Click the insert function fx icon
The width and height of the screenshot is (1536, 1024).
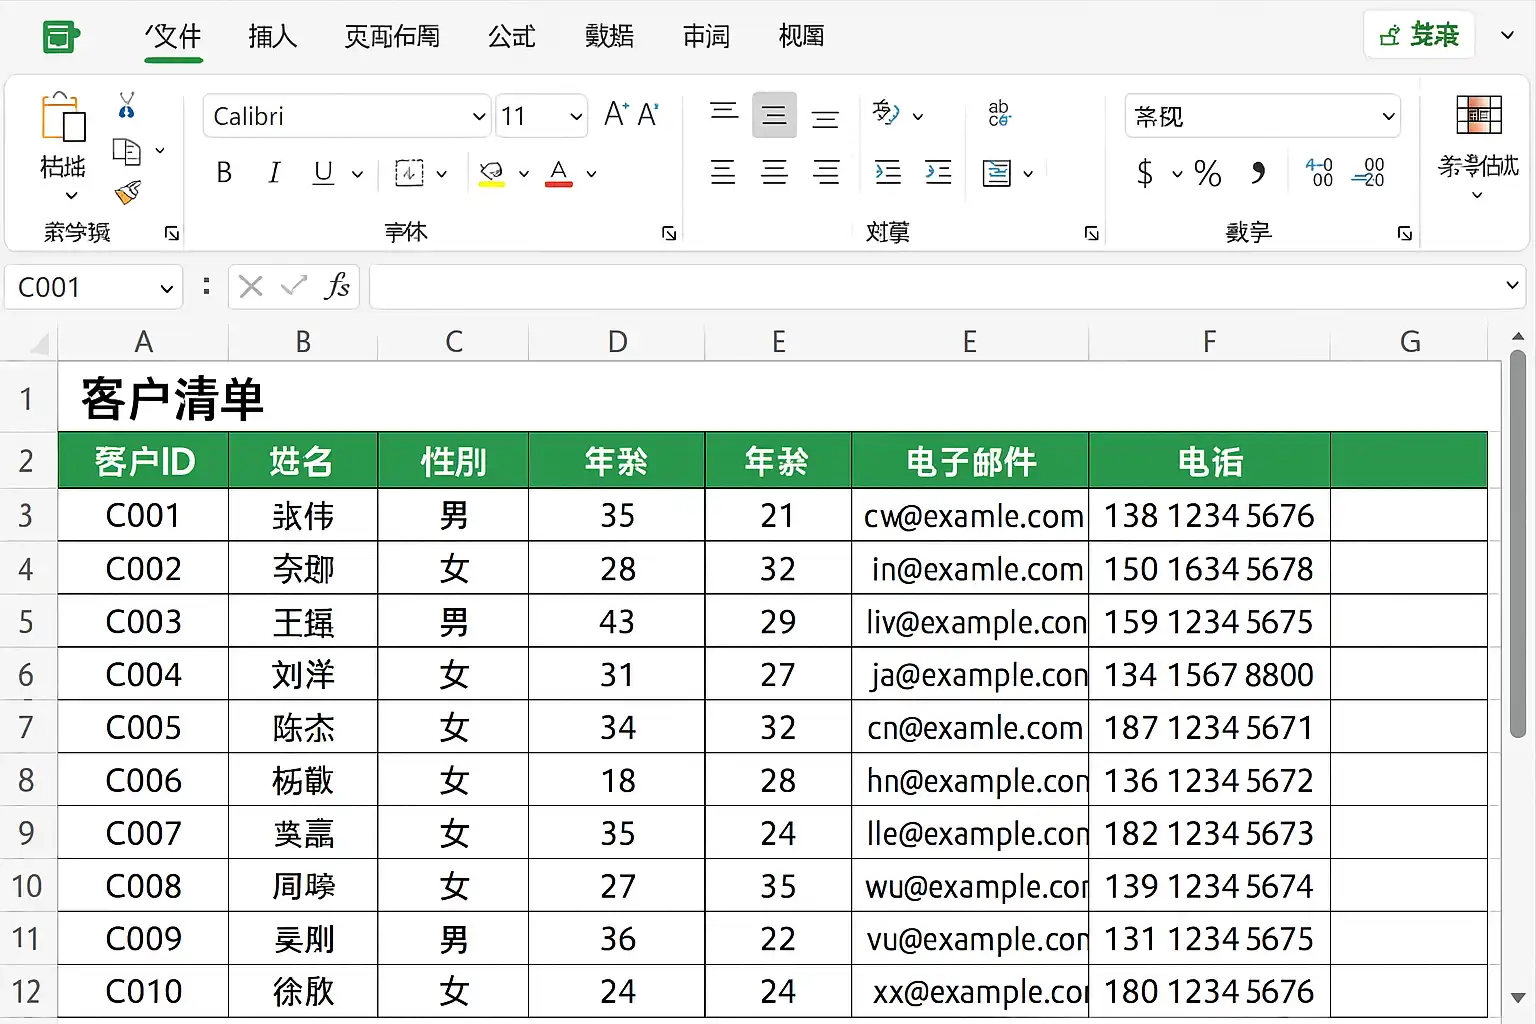click(337, 287)
